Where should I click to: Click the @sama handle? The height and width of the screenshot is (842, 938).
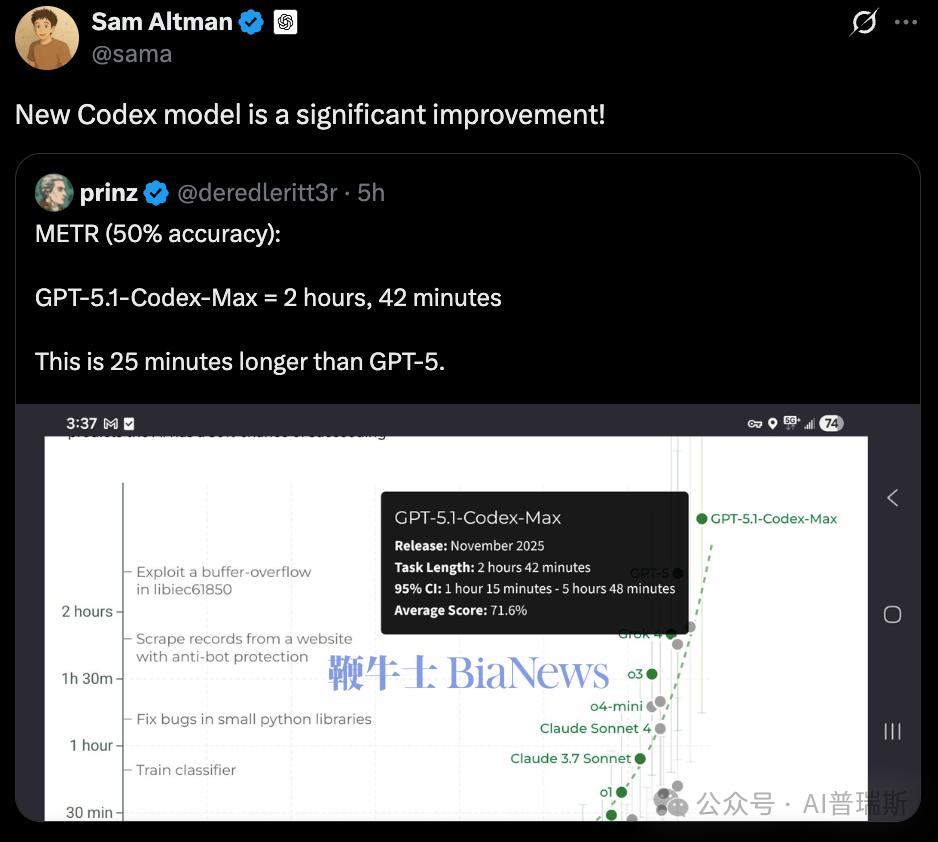[x=132, y=54]
